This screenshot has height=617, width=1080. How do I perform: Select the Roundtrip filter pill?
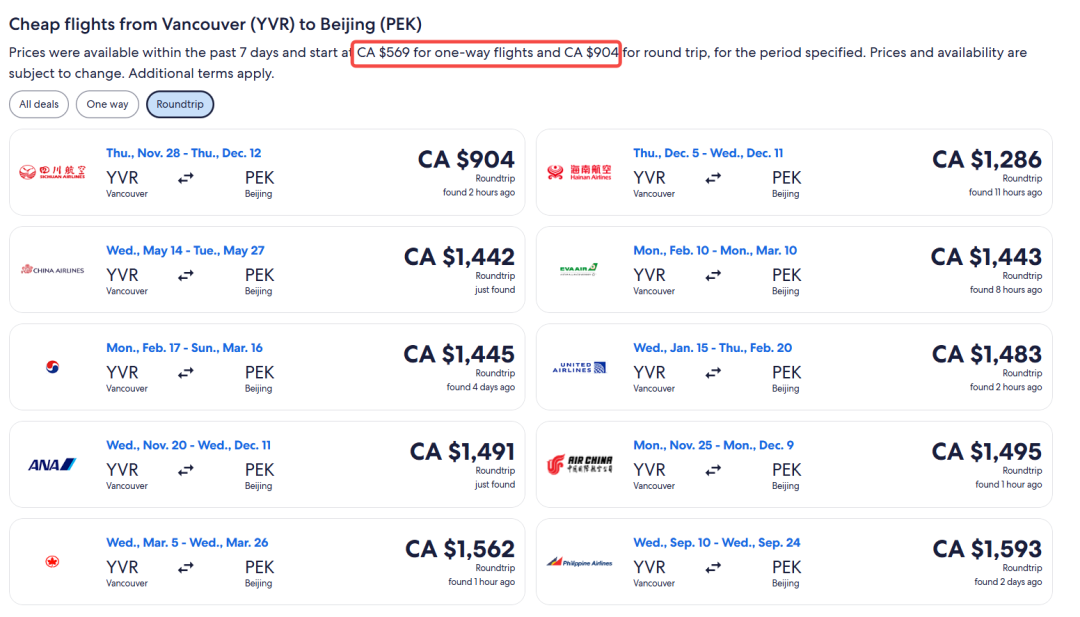pyautogui.click(x=180, y=105)
